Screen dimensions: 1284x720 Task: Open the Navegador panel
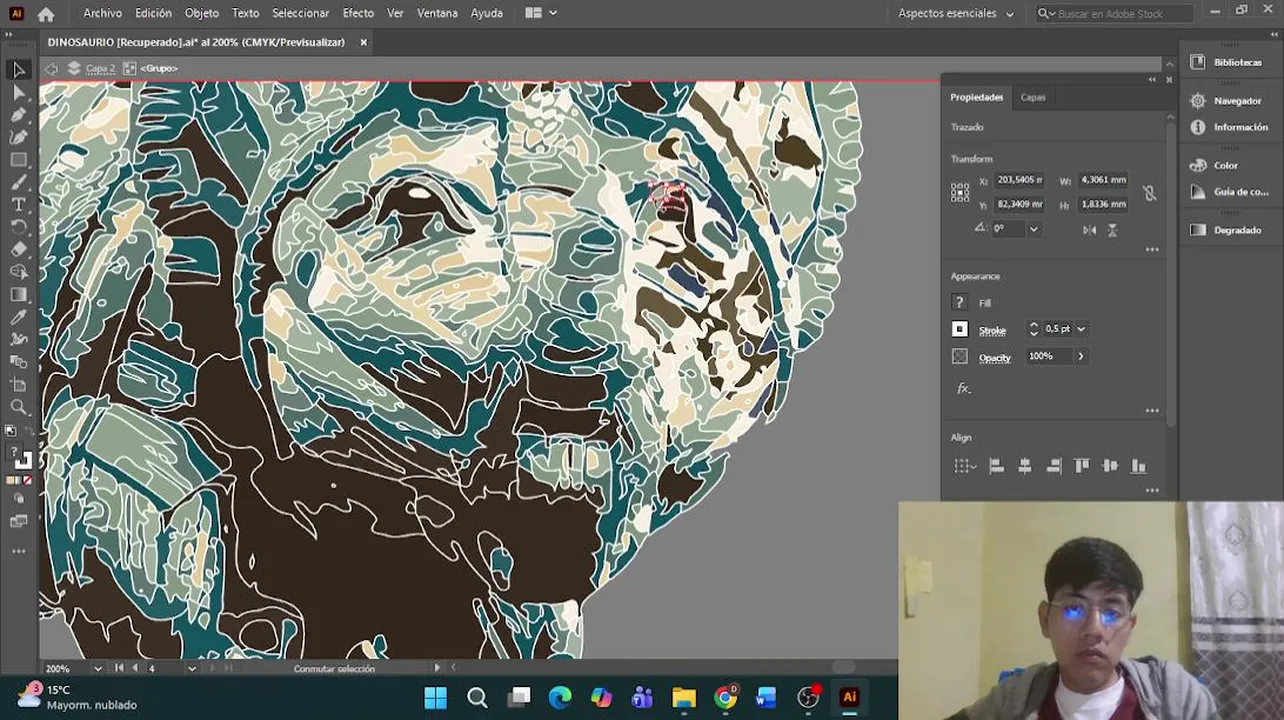(1229, 101)
